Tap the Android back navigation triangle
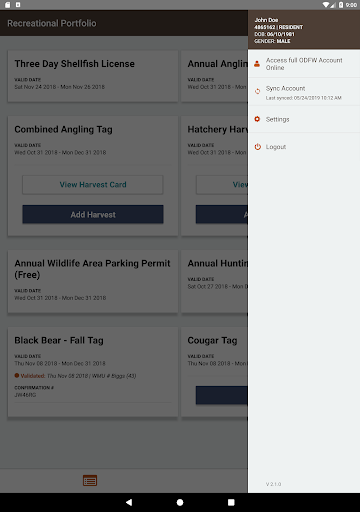The image size is (360, 512). click(x=129, y=502)
